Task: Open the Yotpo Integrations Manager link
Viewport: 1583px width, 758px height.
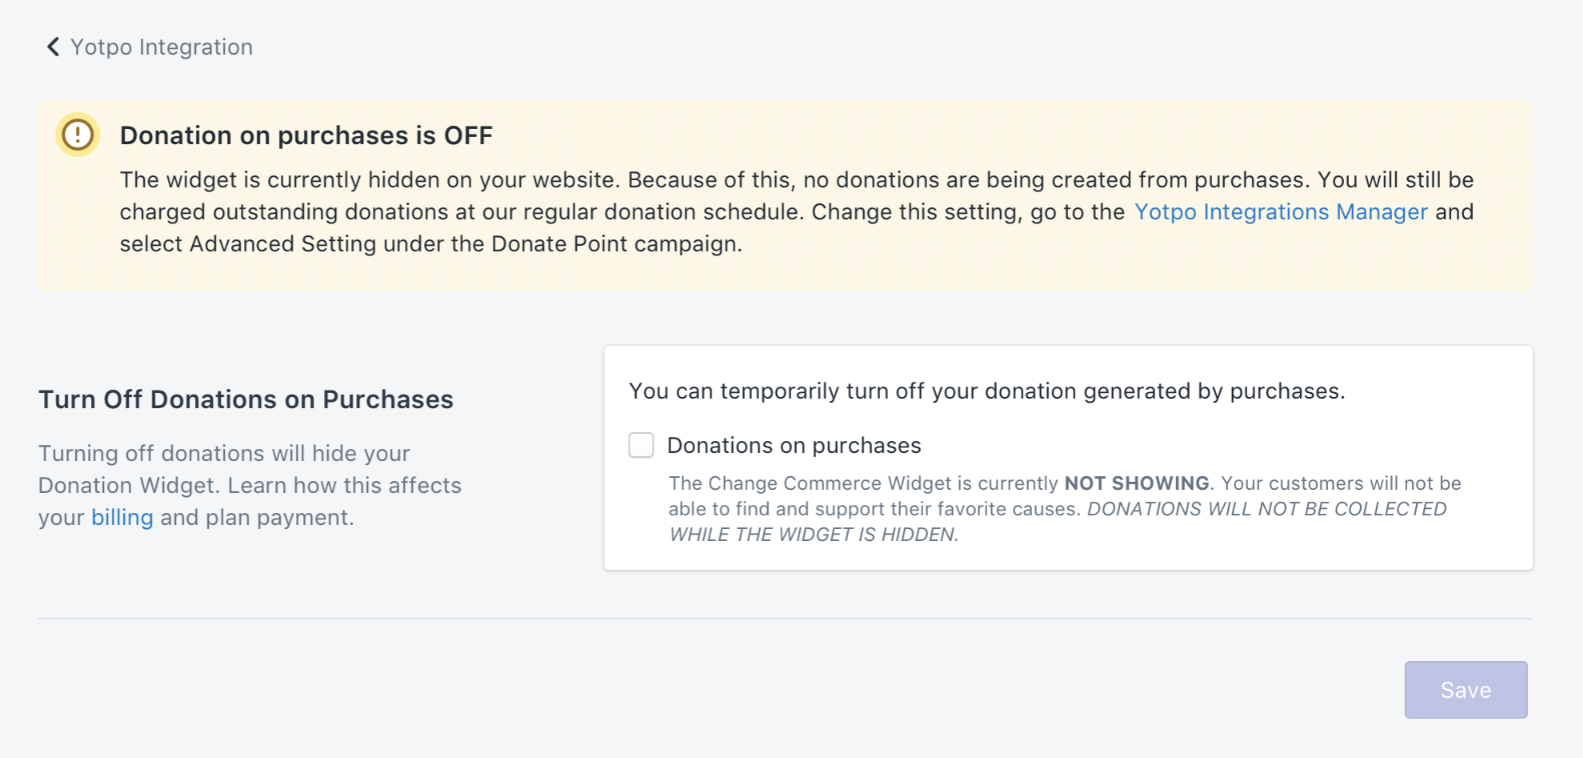Action: 1281,212
